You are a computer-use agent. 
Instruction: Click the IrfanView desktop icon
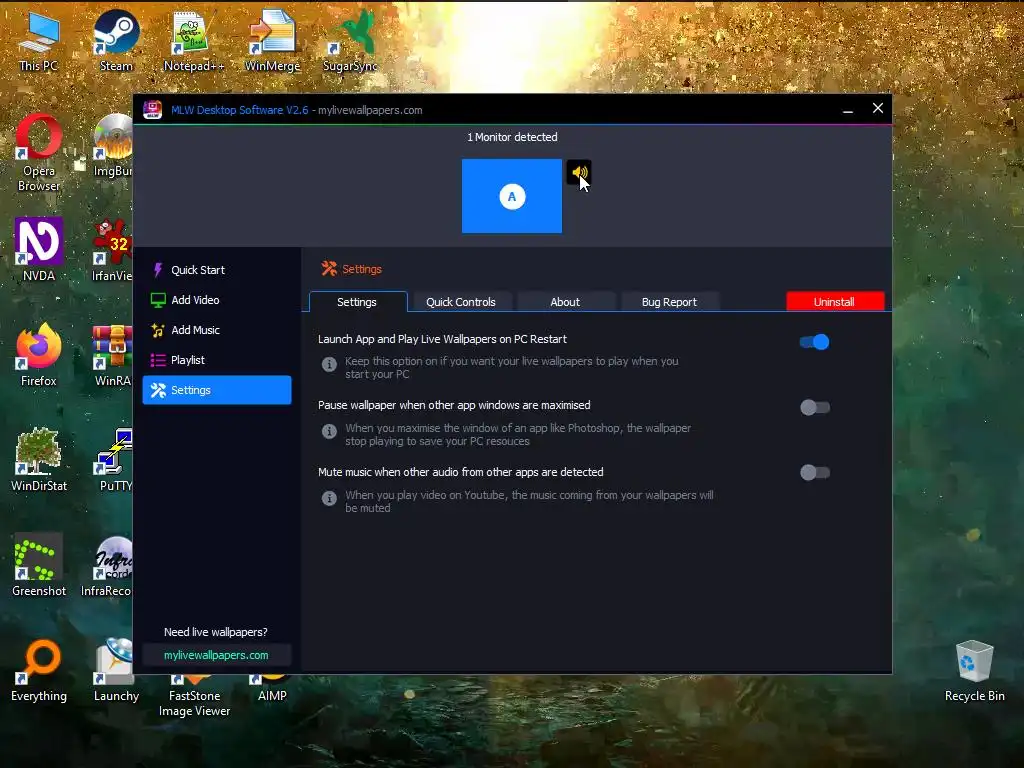click(112, 250)
